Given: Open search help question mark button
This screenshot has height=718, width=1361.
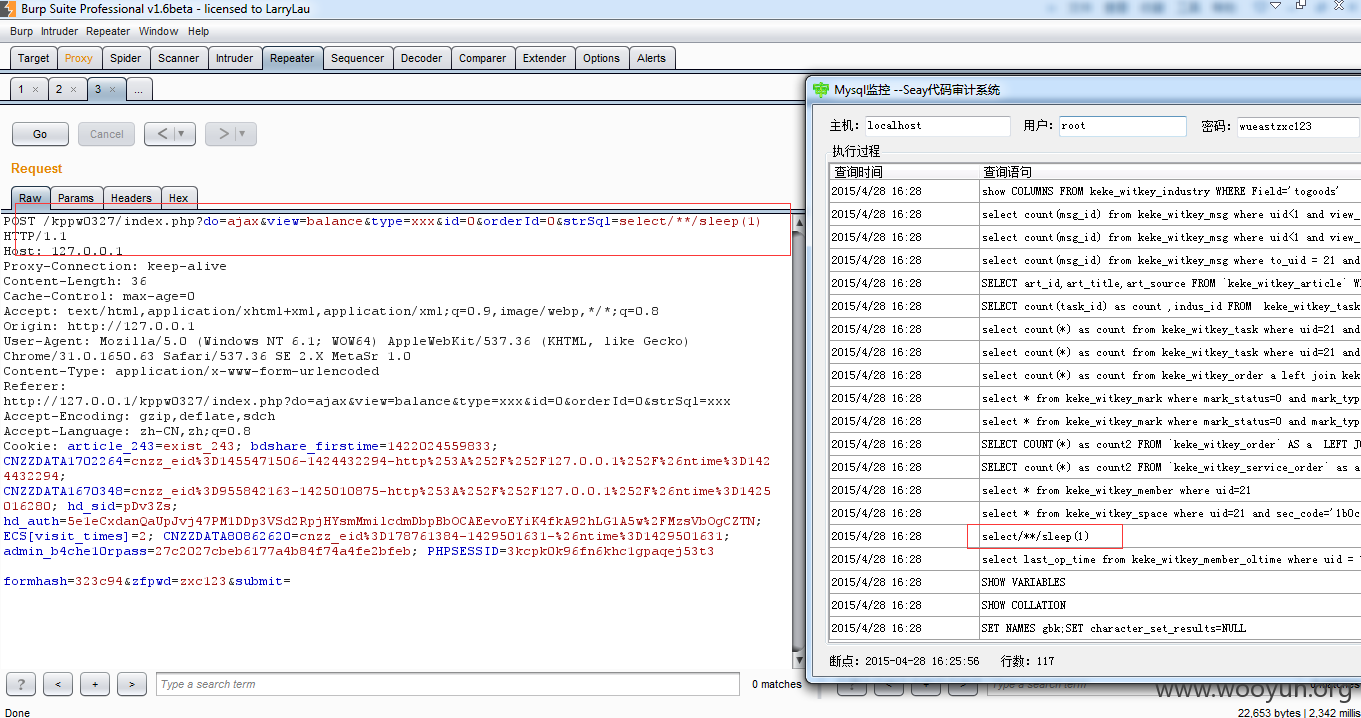Looking at the screenshot, I should pos(21,684).
